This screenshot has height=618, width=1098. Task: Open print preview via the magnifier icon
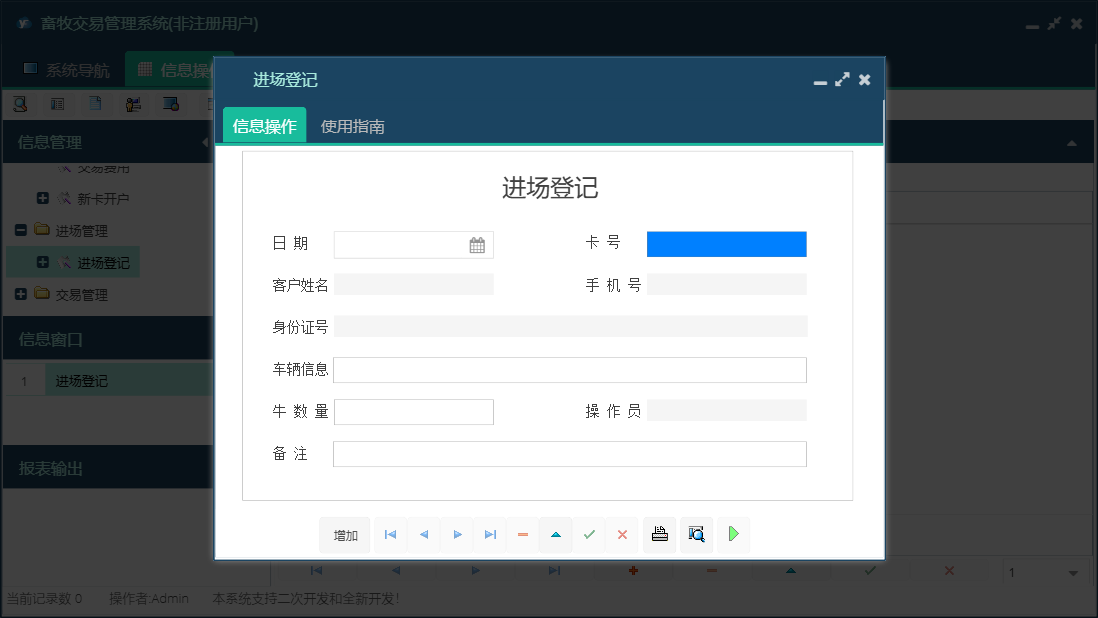click(695, 534)
